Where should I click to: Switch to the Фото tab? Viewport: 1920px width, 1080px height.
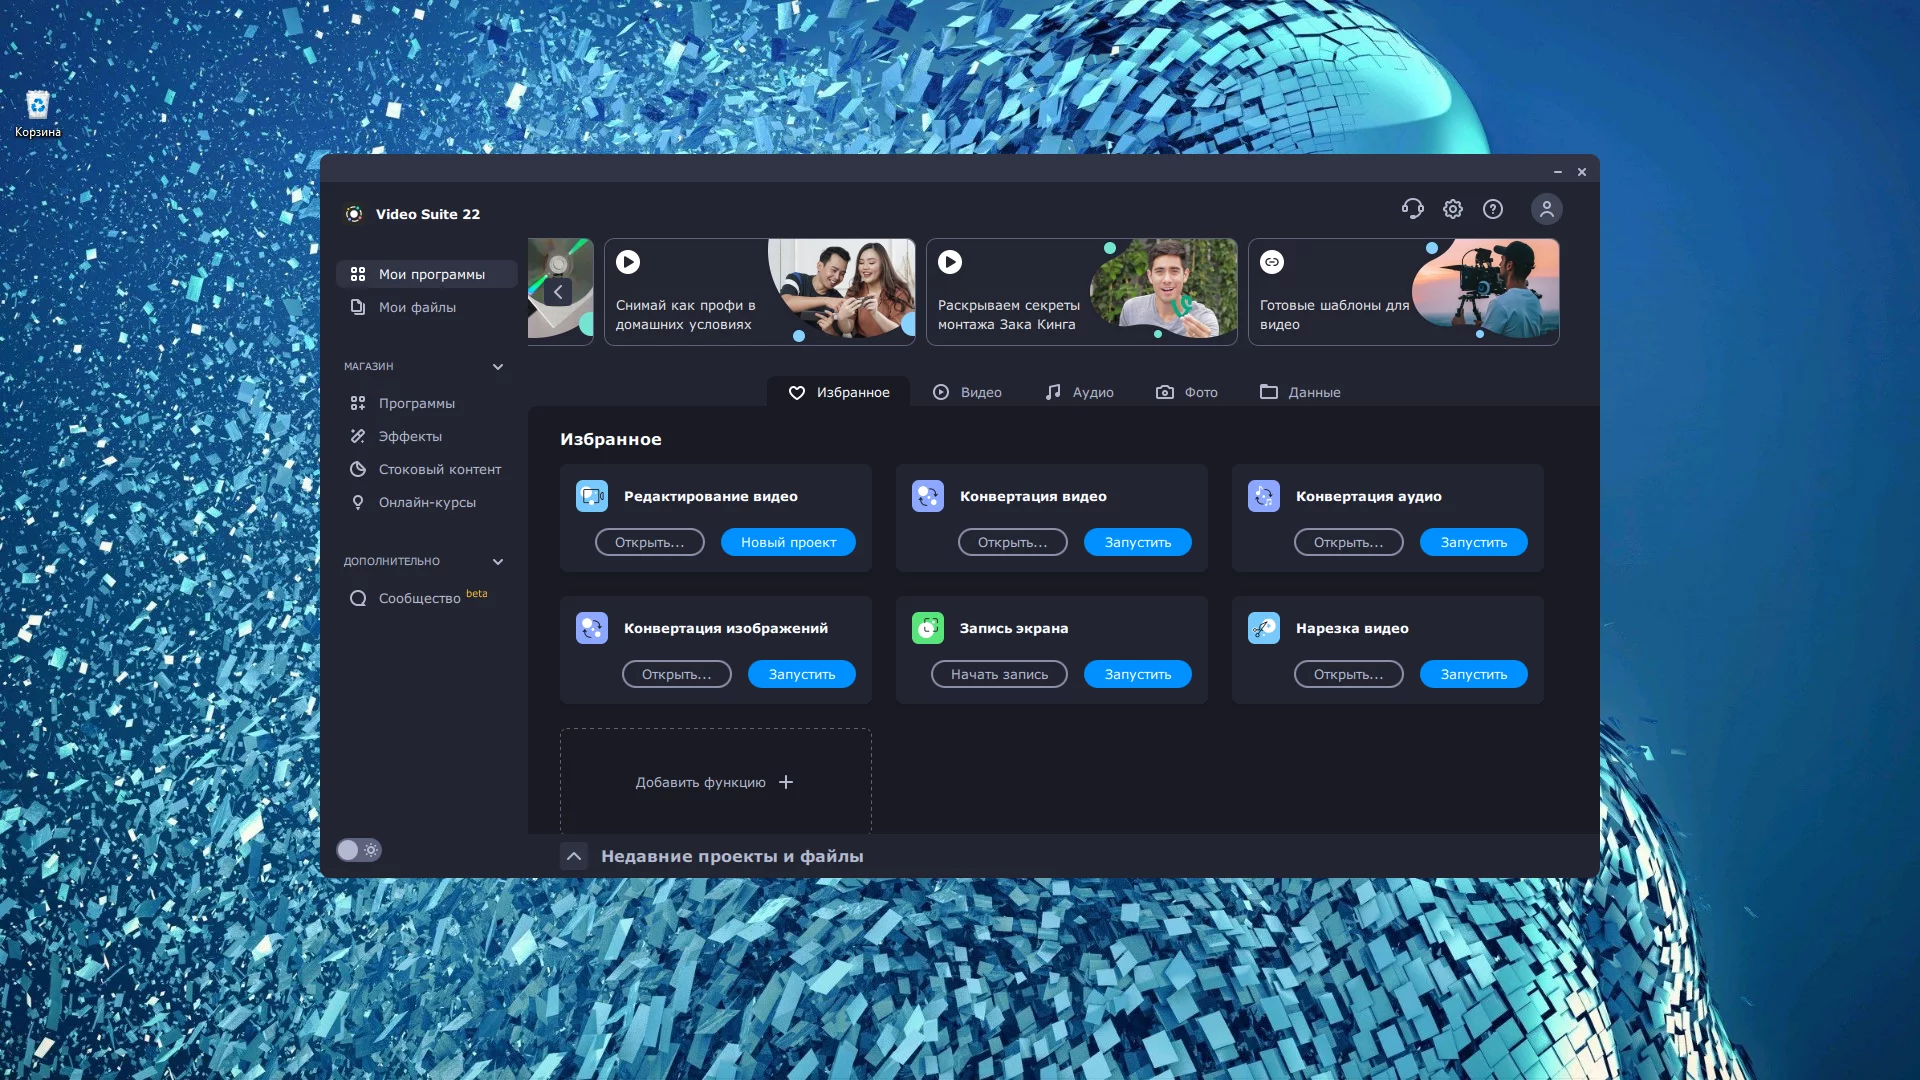1187,392
